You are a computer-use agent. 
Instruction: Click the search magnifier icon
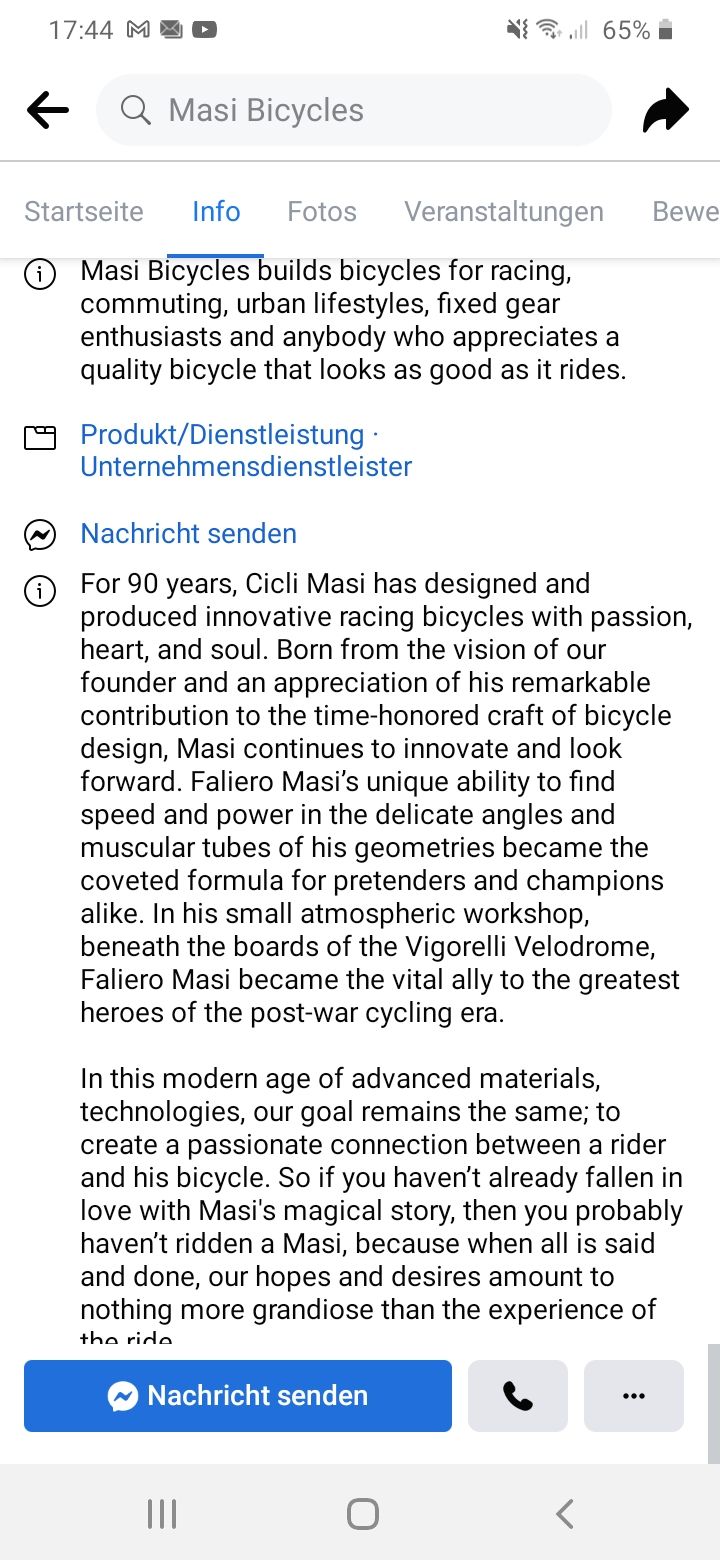pos(135,110)
